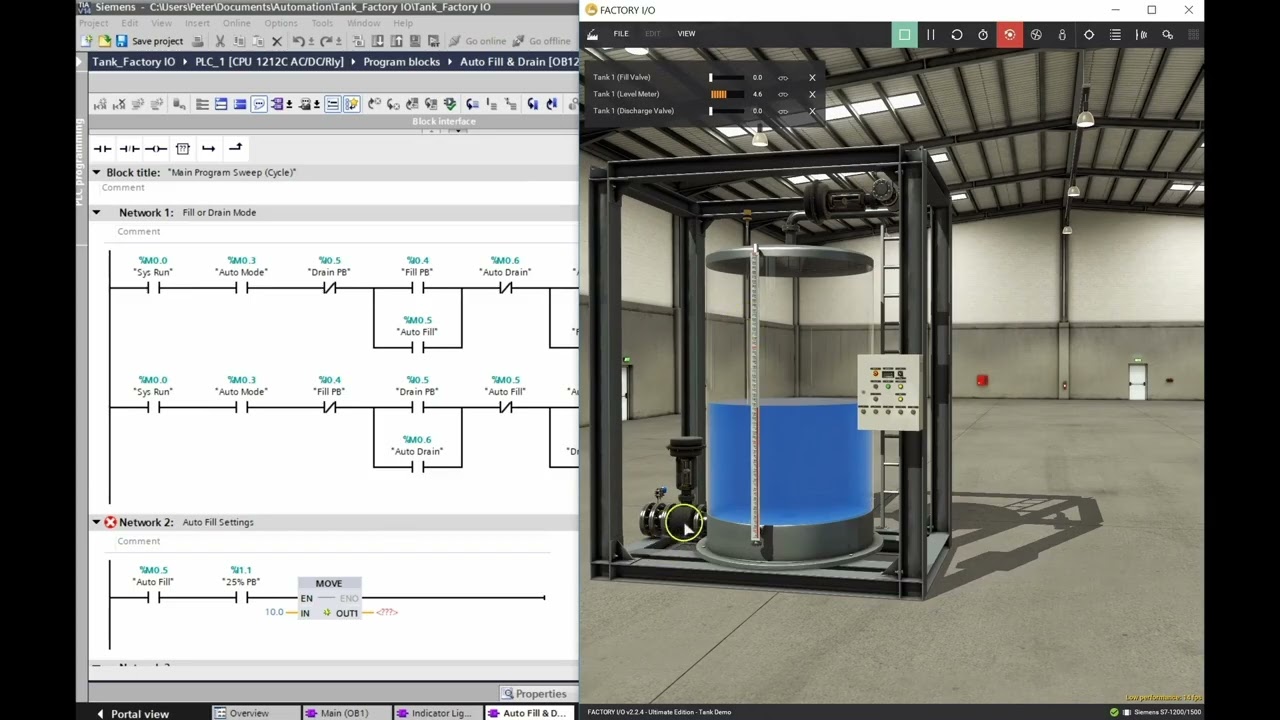Open the Options menu in TIA Portal
Viewport: 1280px width, 720px height.
click(280, 23)
